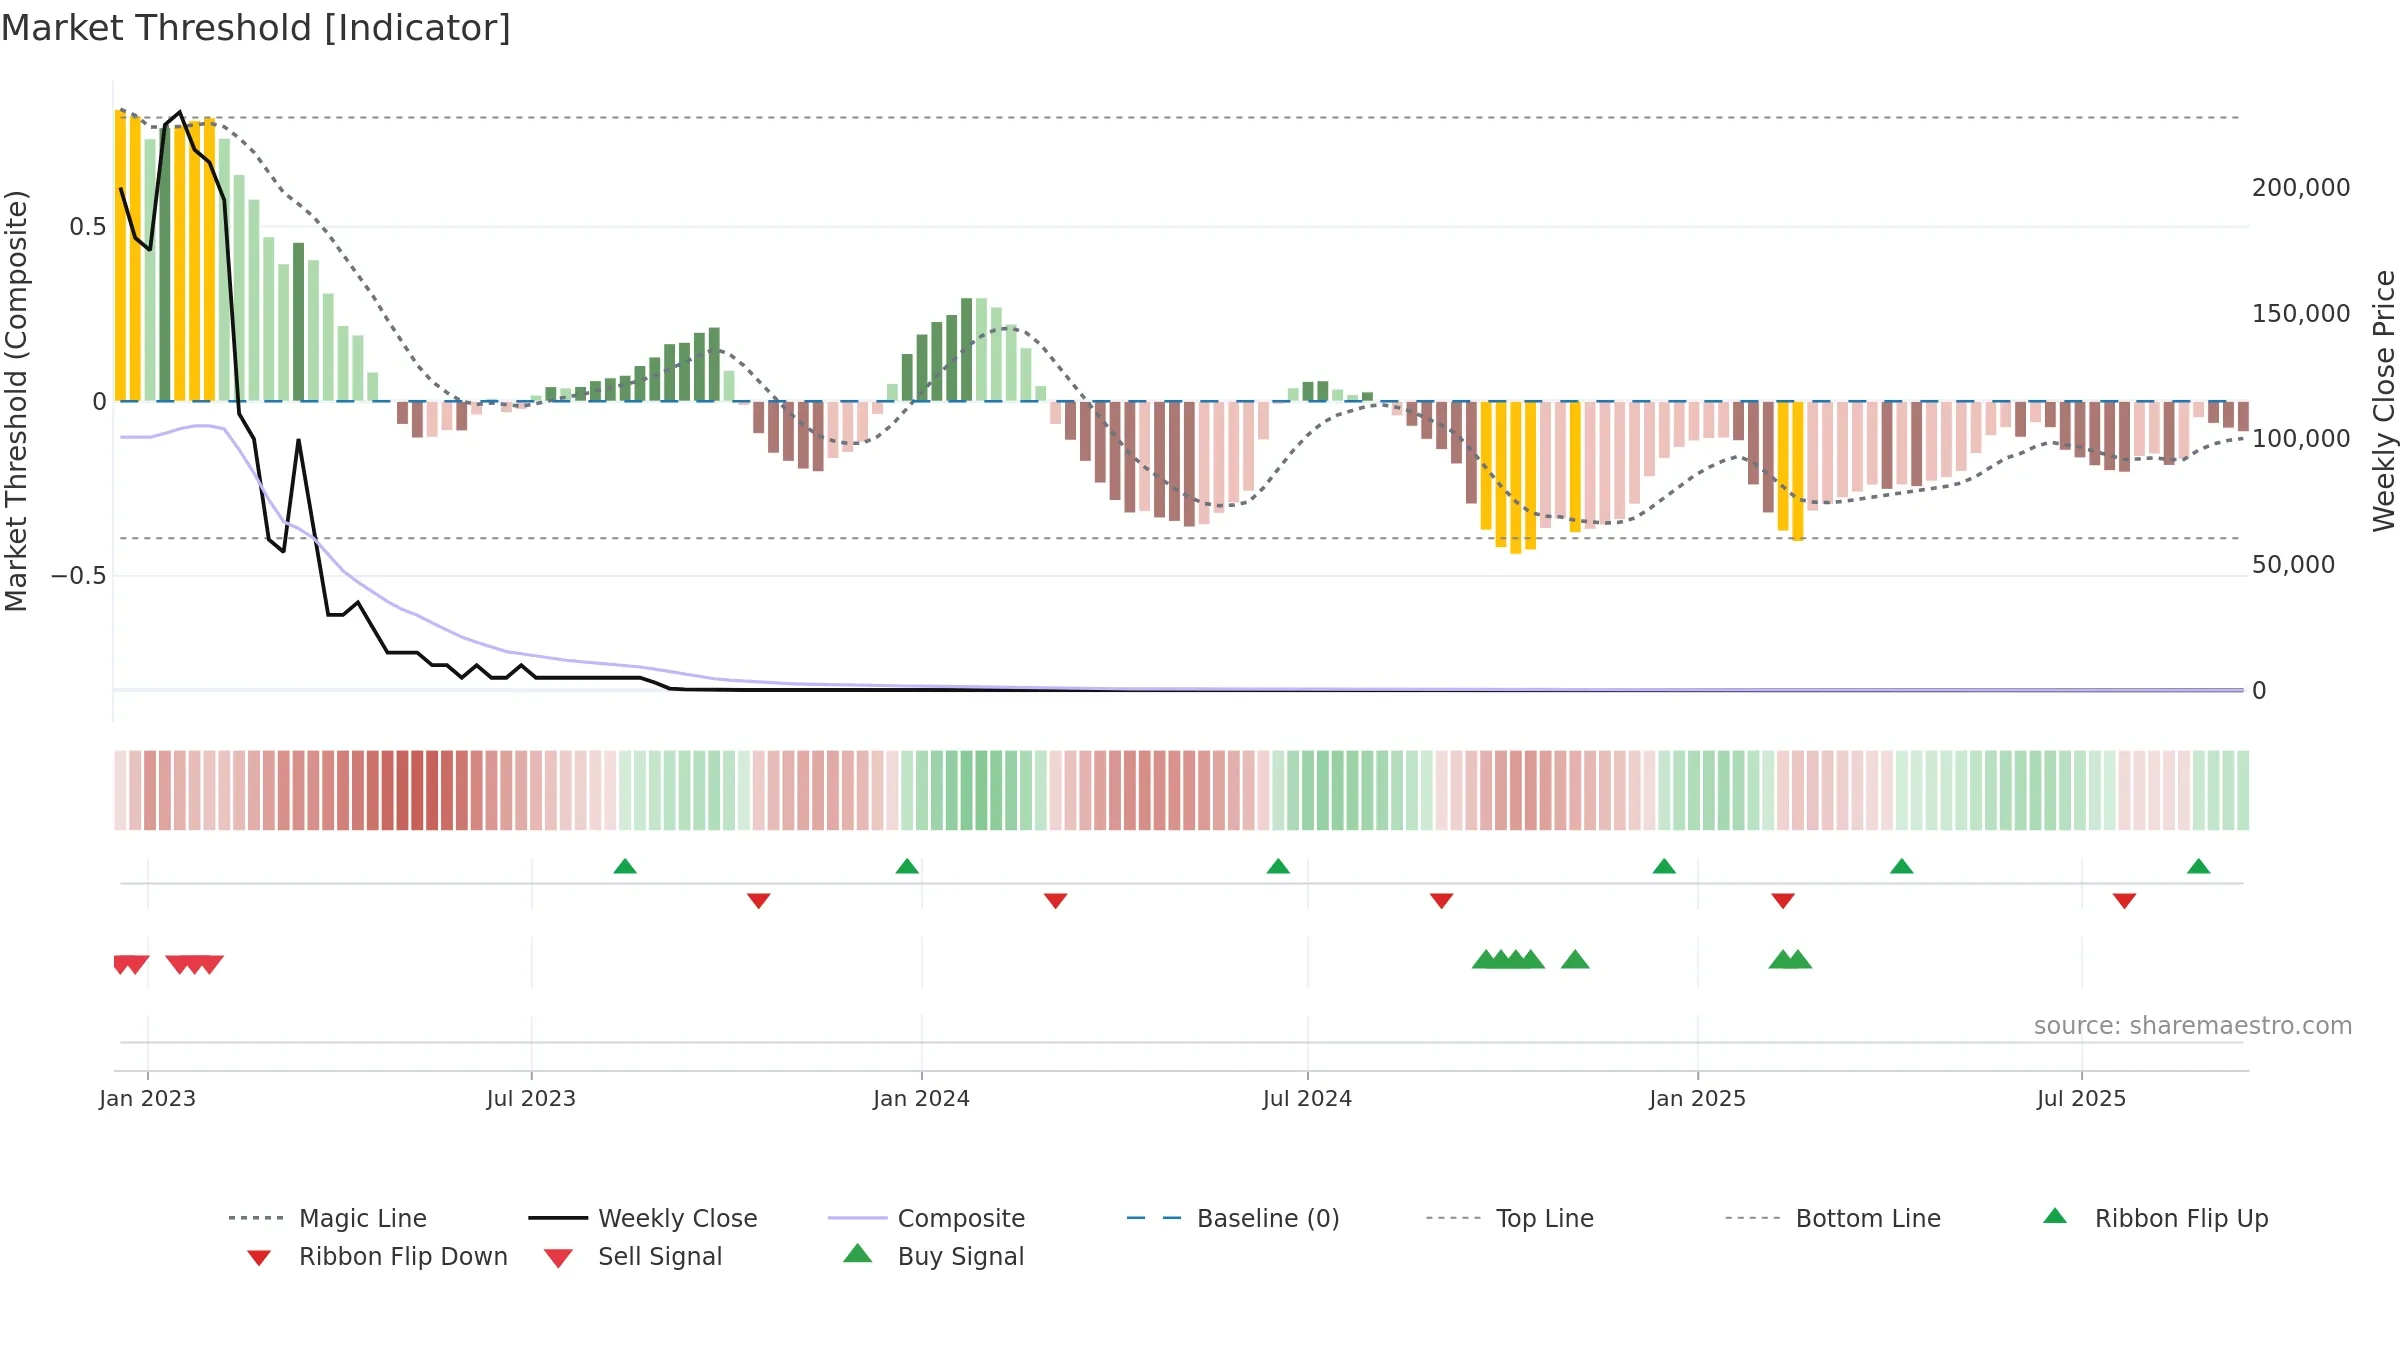
Task: Toggle the Bottom Line legend entry
Action: (x=1833, y=1218)
